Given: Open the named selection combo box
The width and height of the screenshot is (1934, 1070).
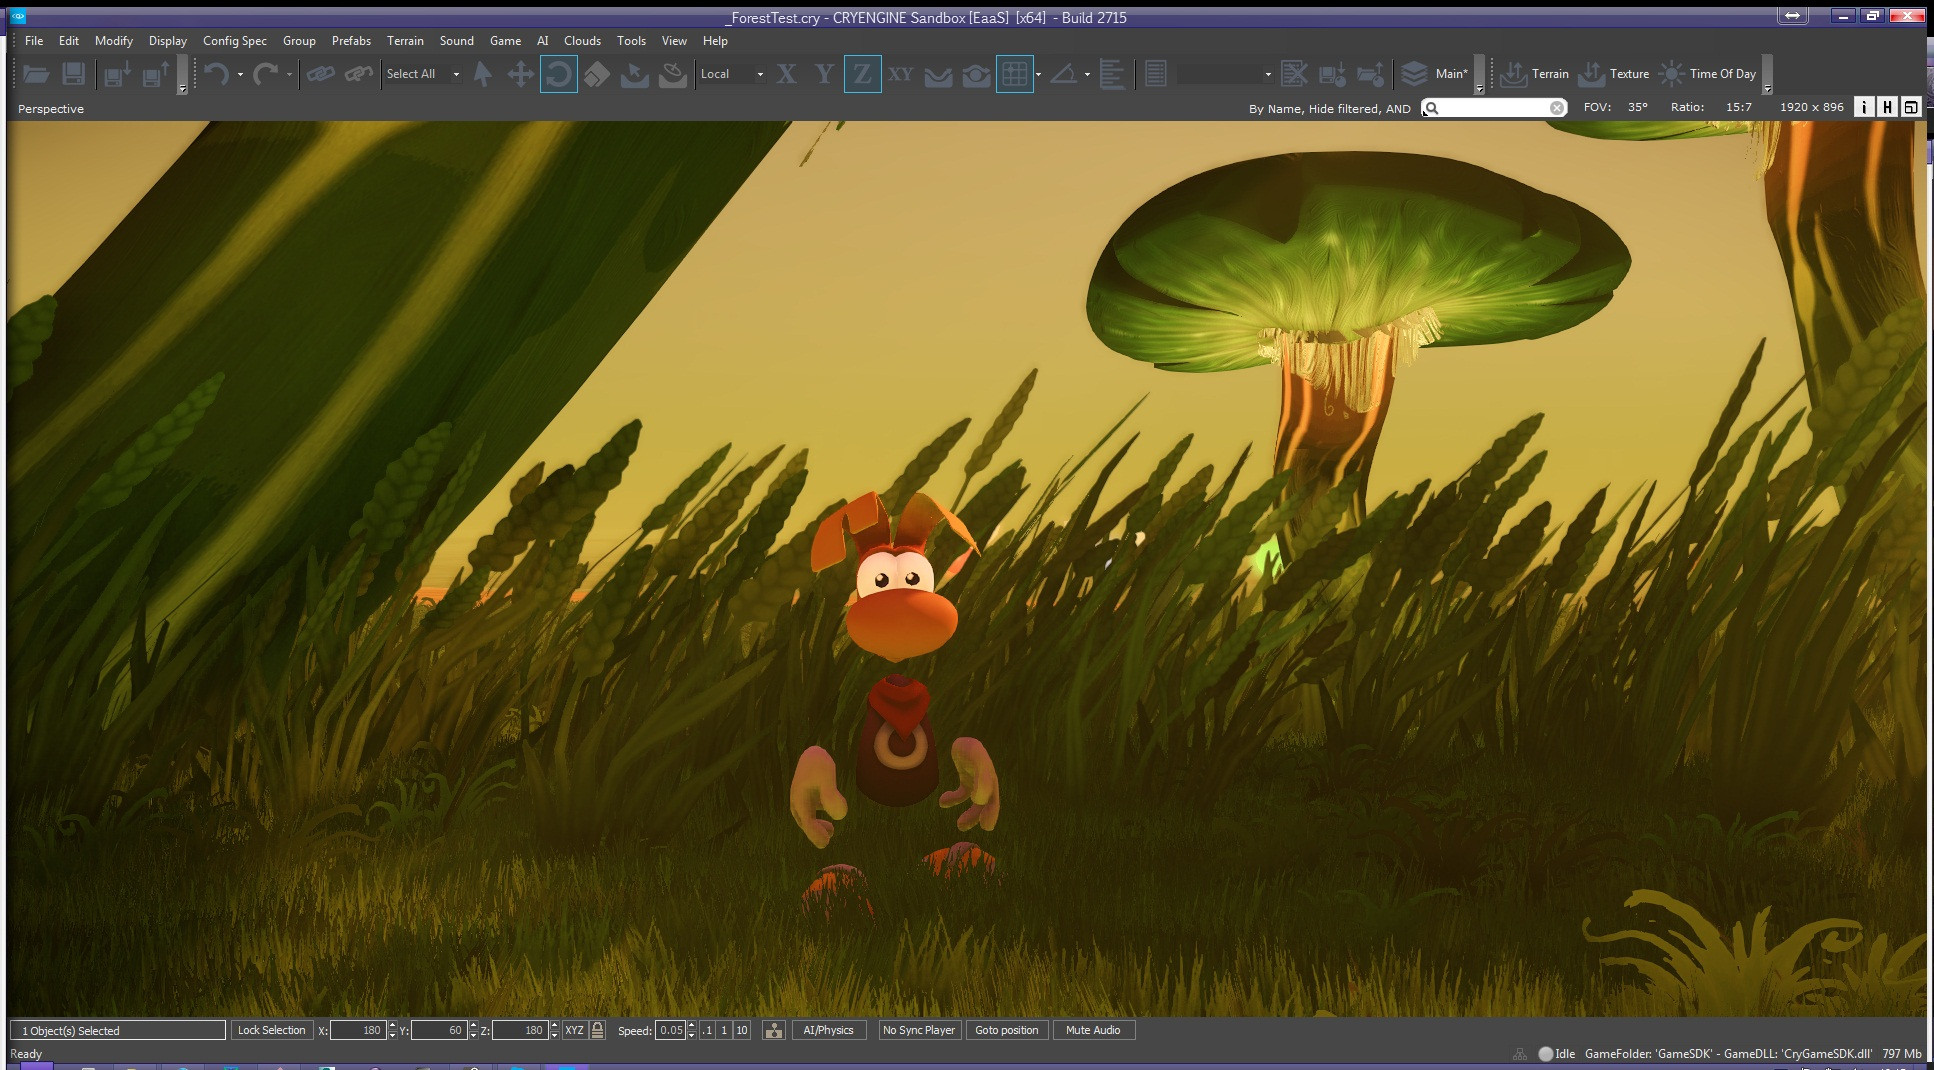Looking at the screenshot, I should pos(1225,74).
